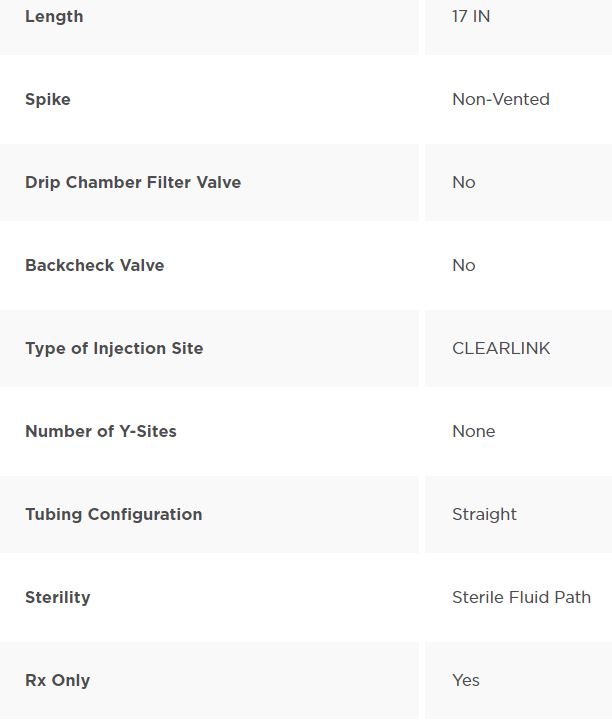
Task: Click the Number of Y-Sites label
Action: point(101,431)
